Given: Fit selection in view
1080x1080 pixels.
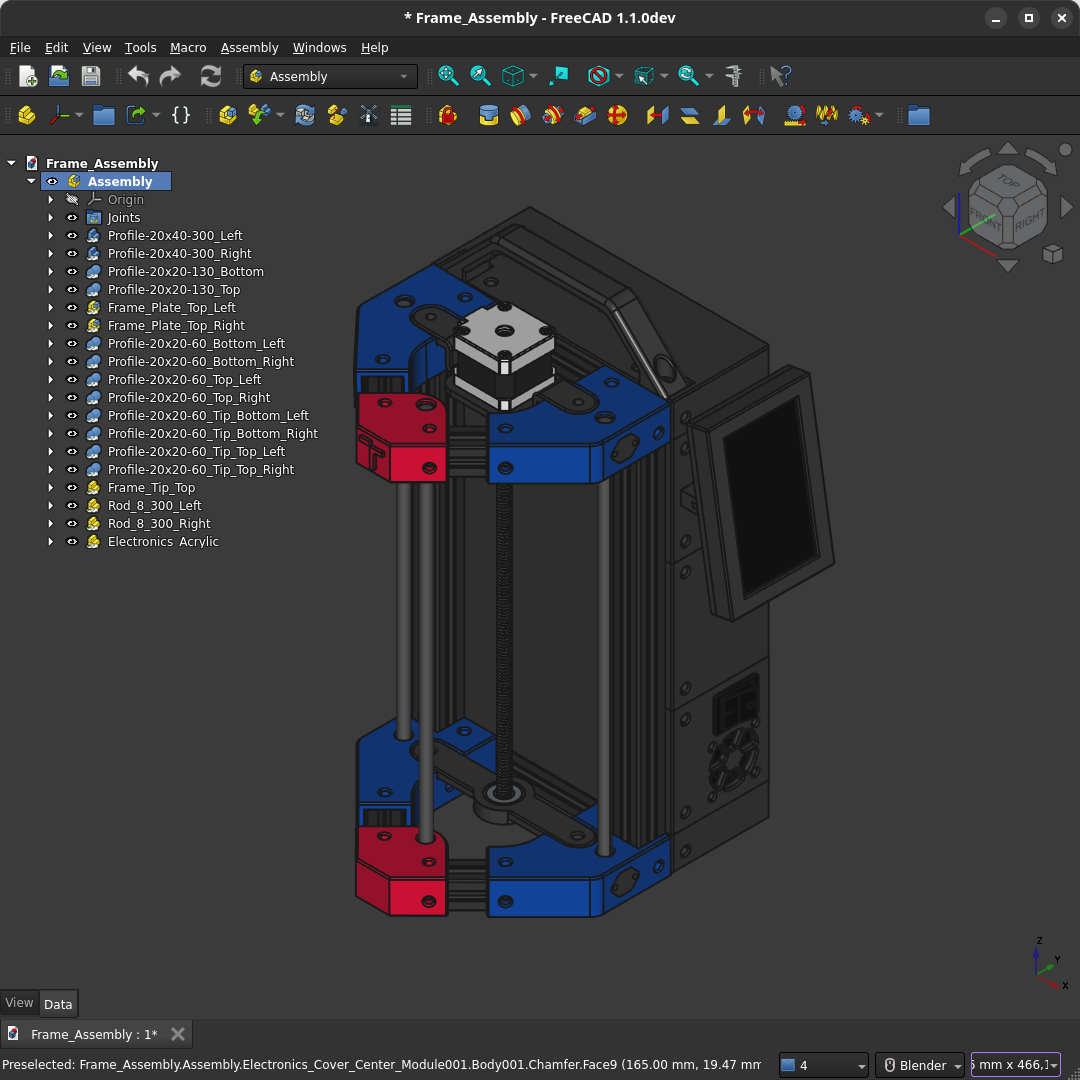Looking at the screenshot, I should coord(480,76).
